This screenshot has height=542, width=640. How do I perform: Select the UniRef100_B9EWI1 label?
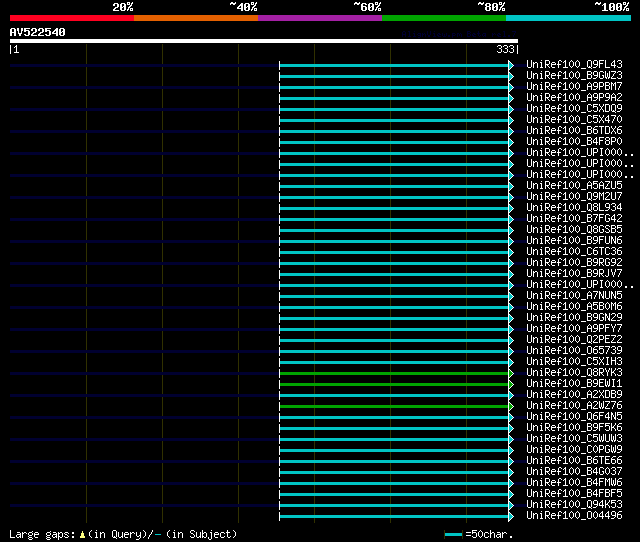point(574,384)
